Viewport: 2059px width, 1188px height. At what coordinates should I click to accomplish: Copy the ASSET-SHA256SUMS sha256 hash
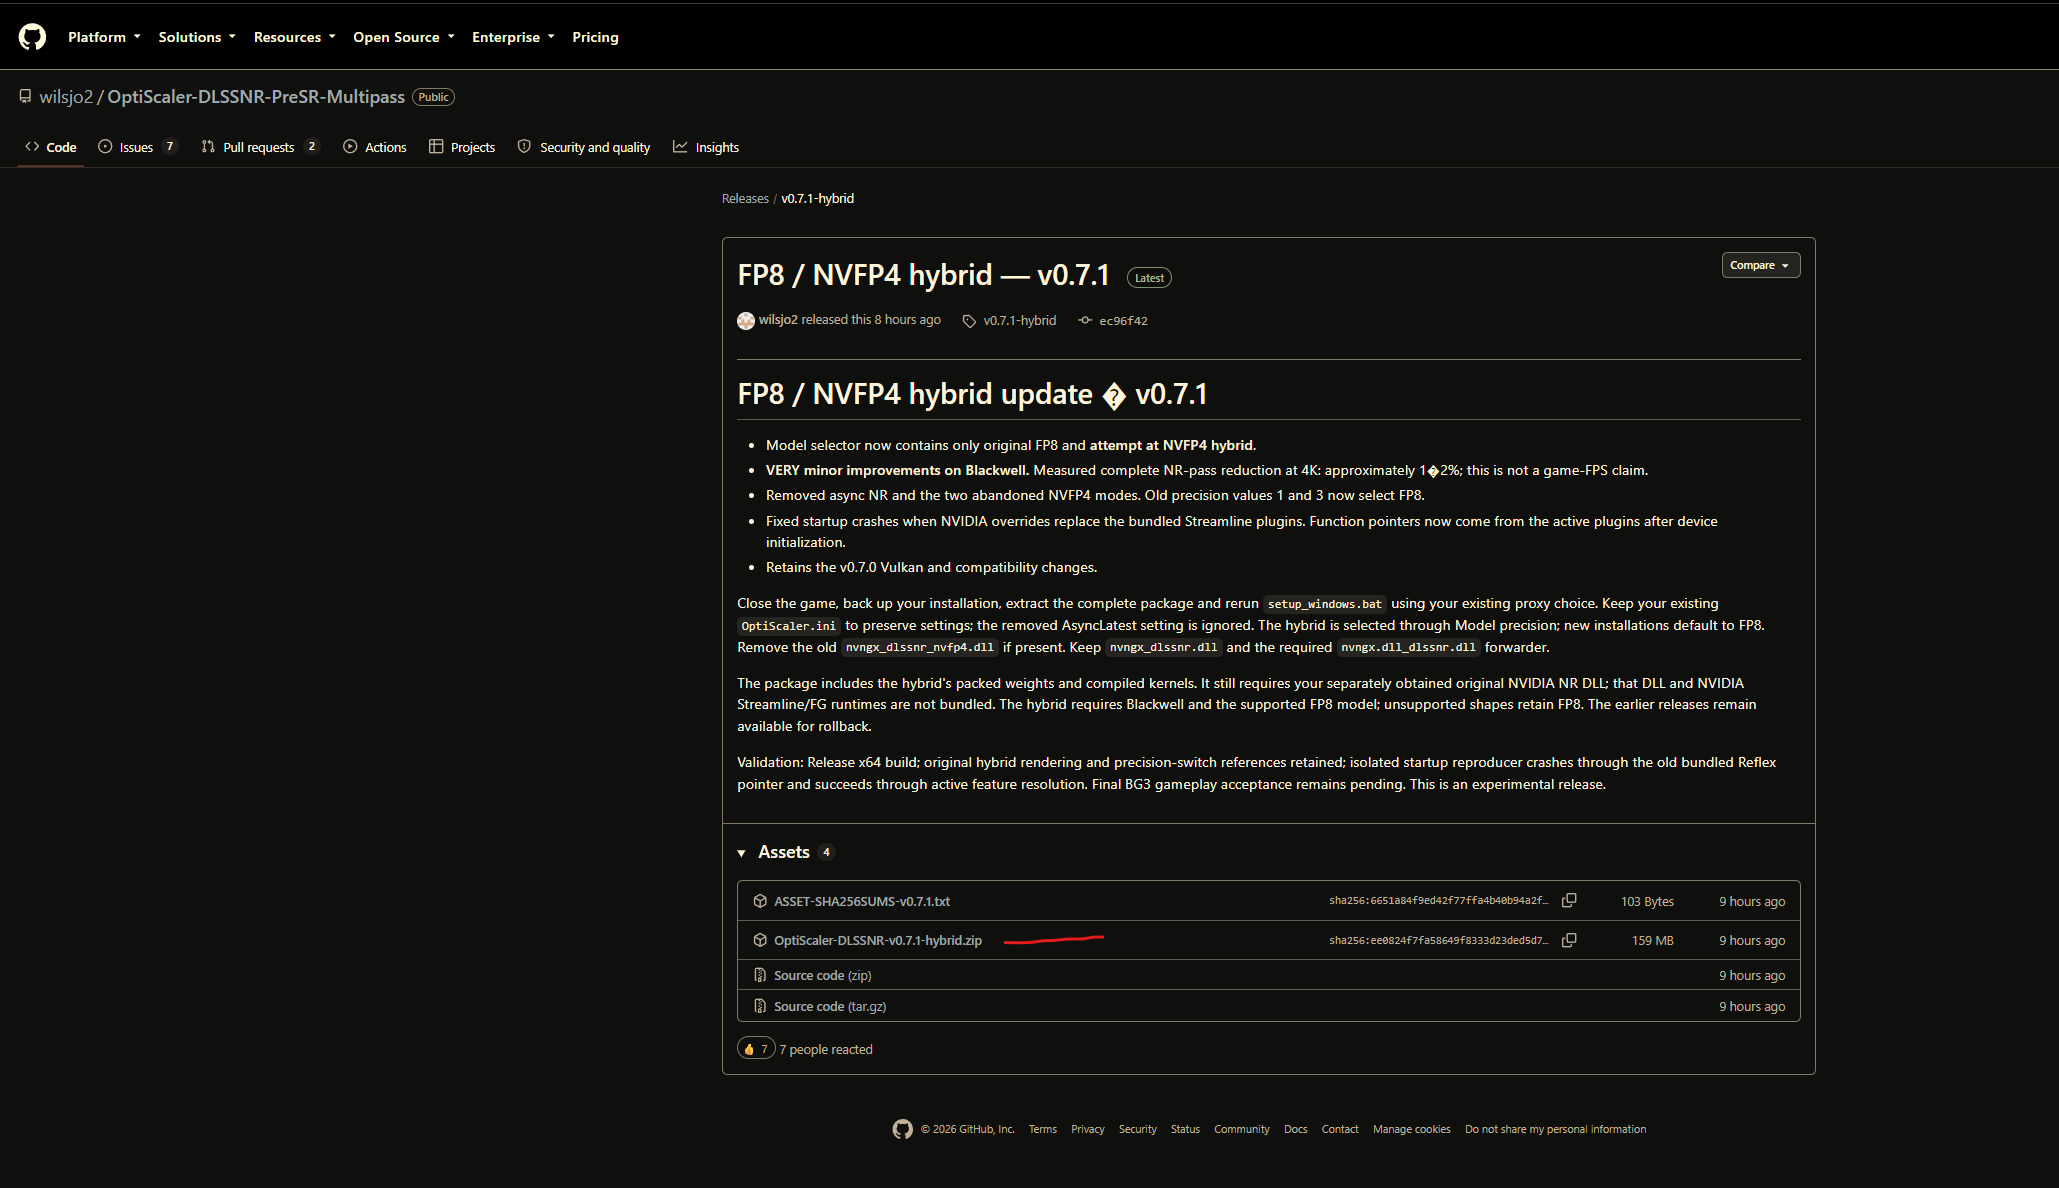point(1569,900)
